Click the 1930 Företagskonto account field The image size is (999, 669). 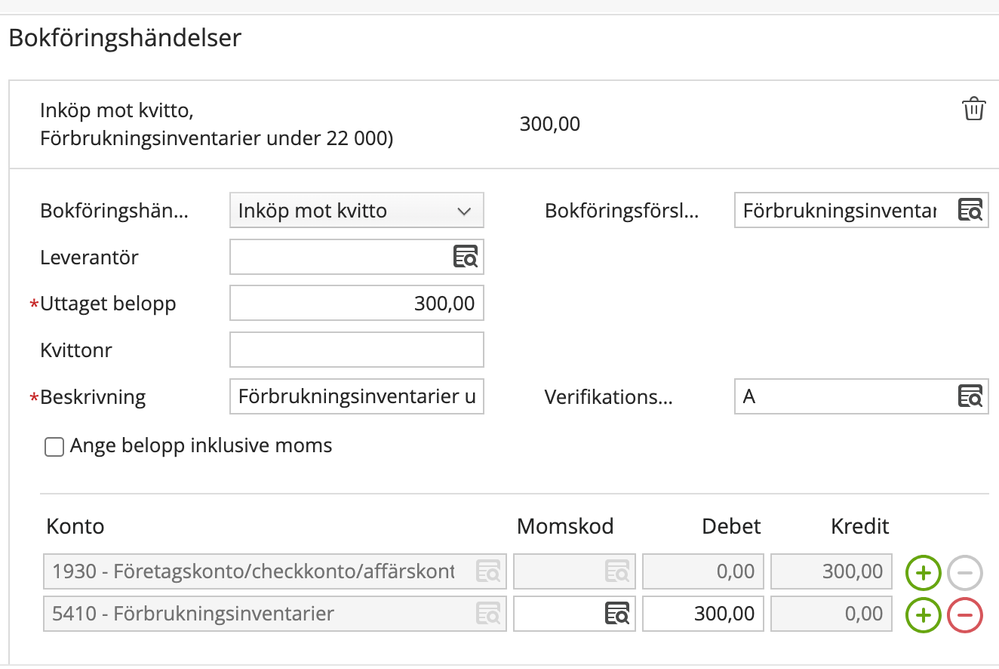click(x=275, y=571)
